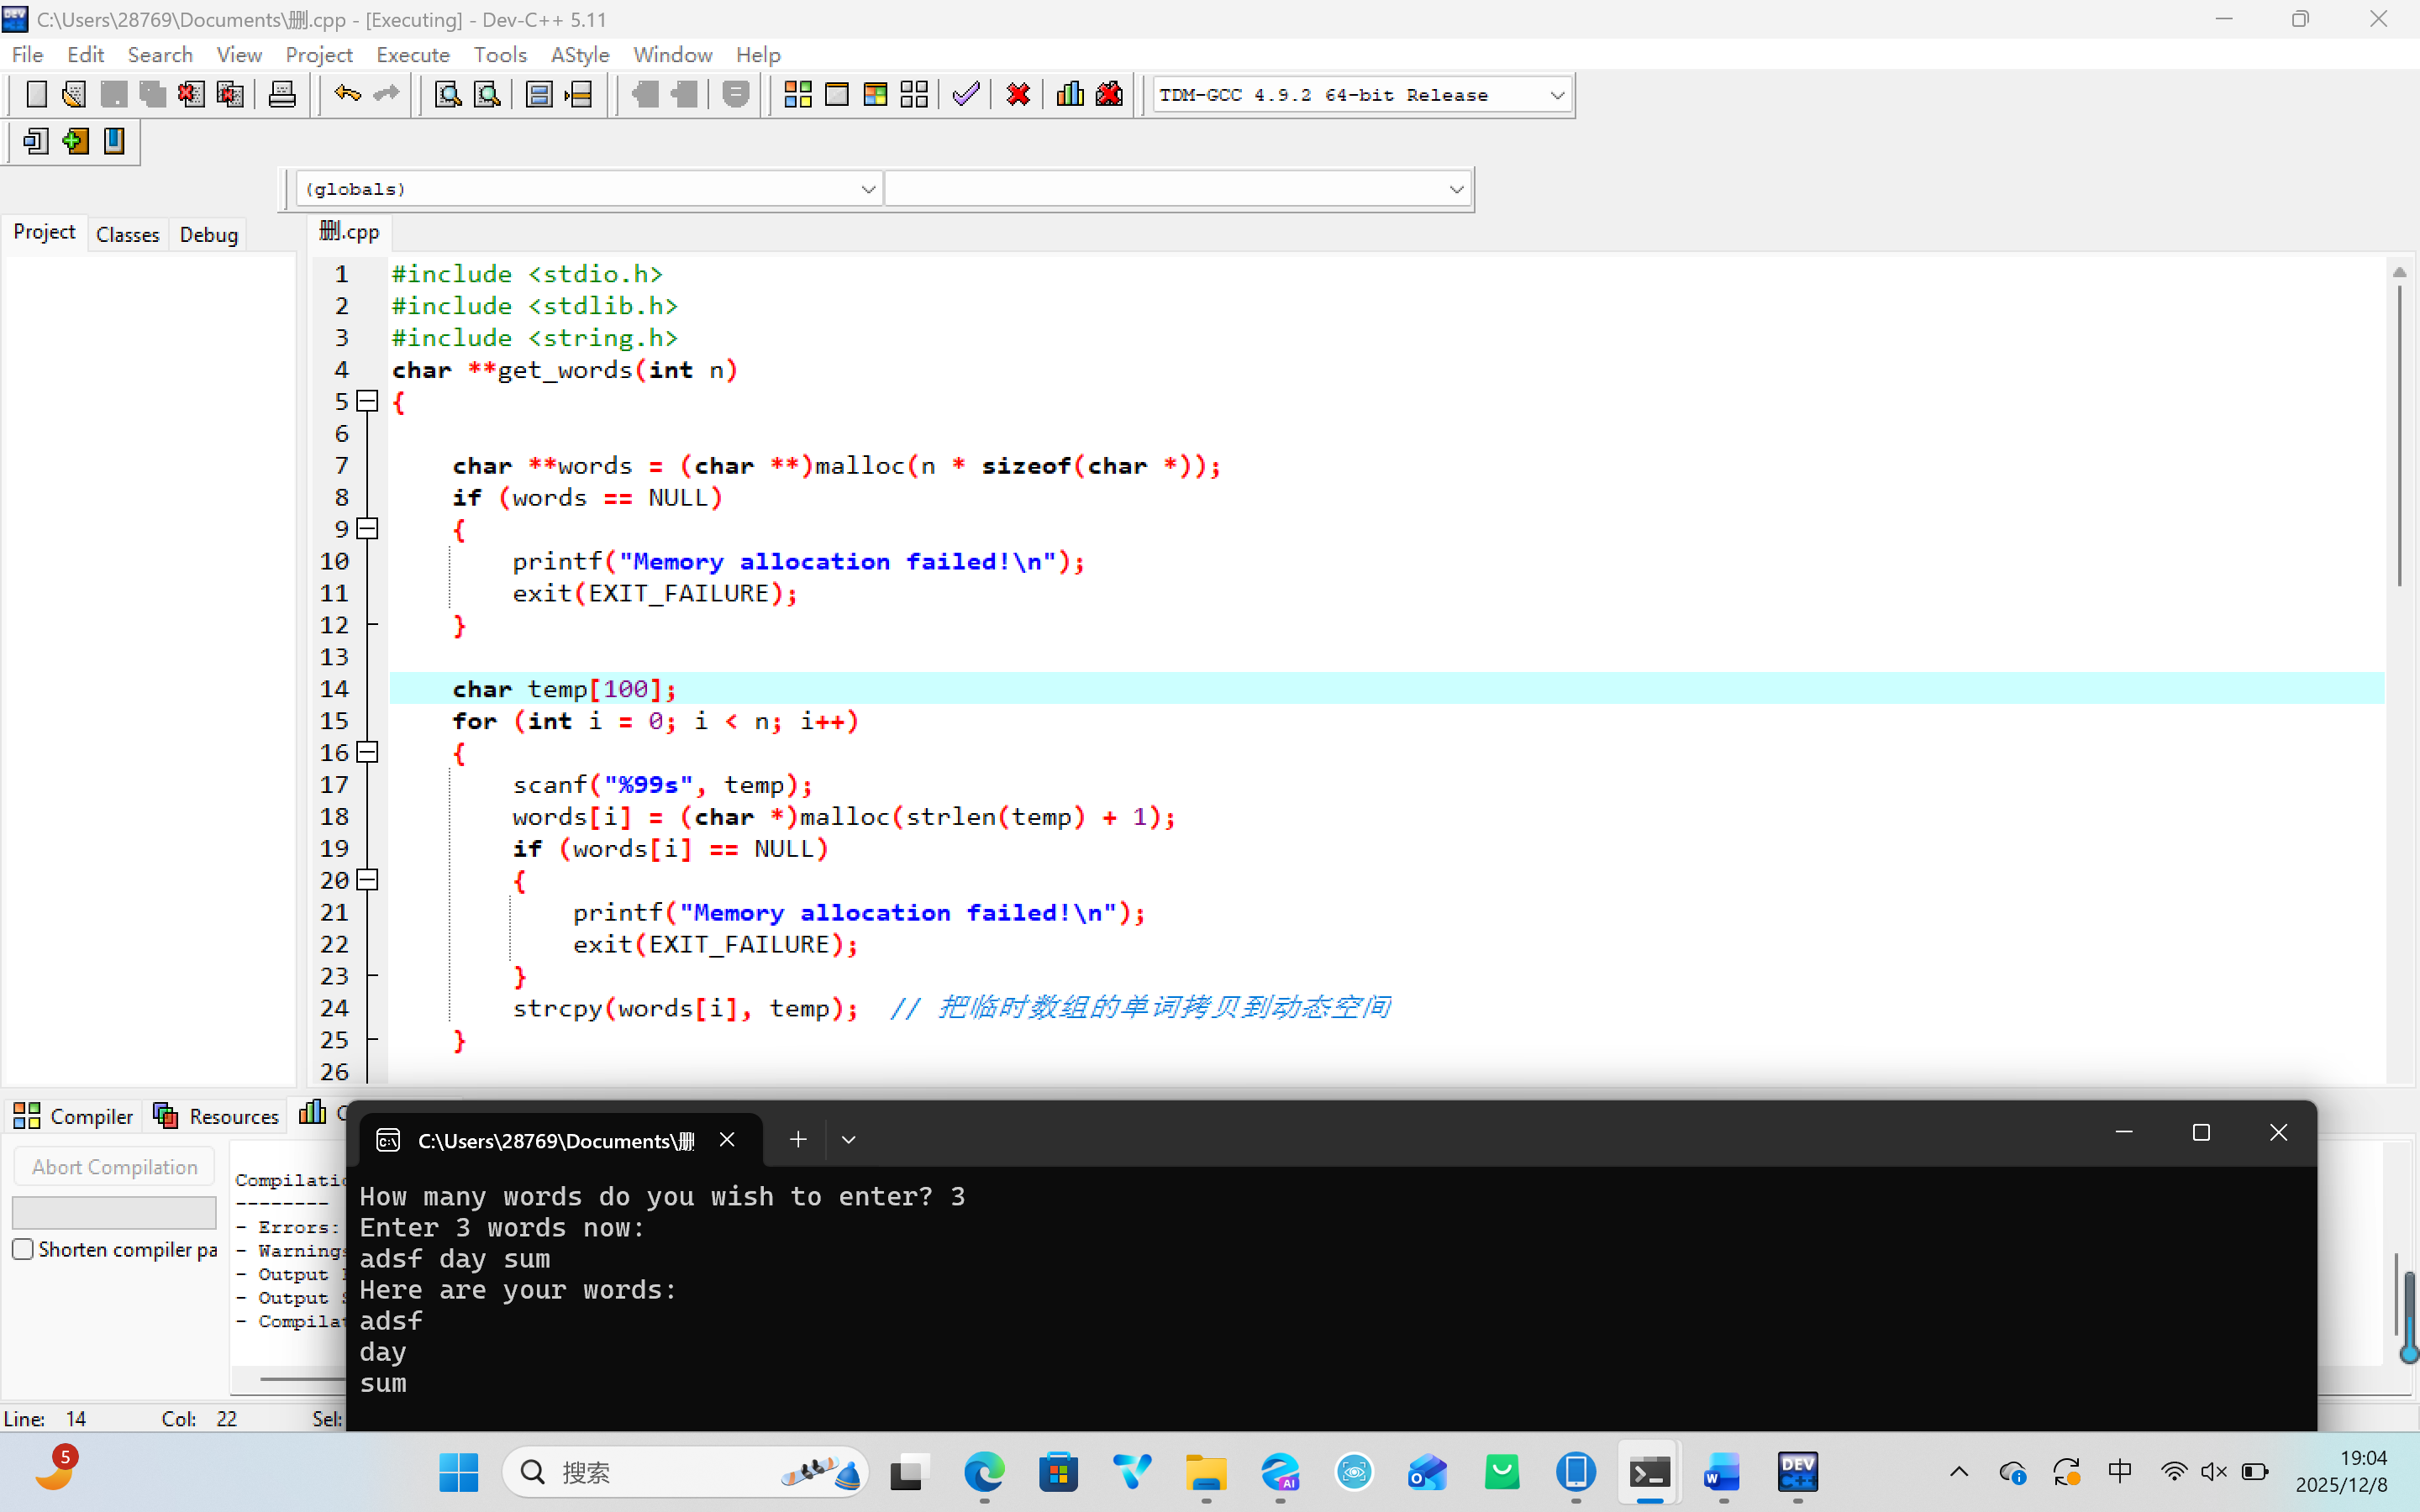
Task: Click the Undo arrow icon
Action: [347, 95]
